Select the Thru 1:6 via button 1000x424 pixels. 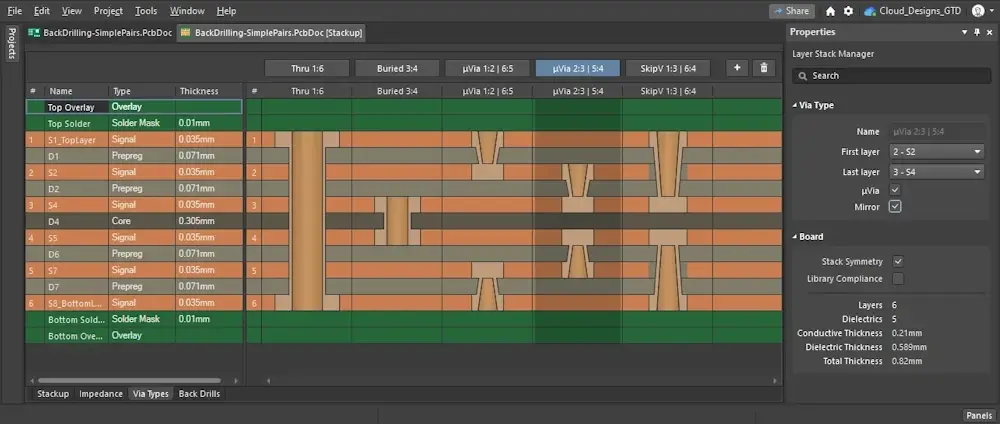(x=307, y=68)
